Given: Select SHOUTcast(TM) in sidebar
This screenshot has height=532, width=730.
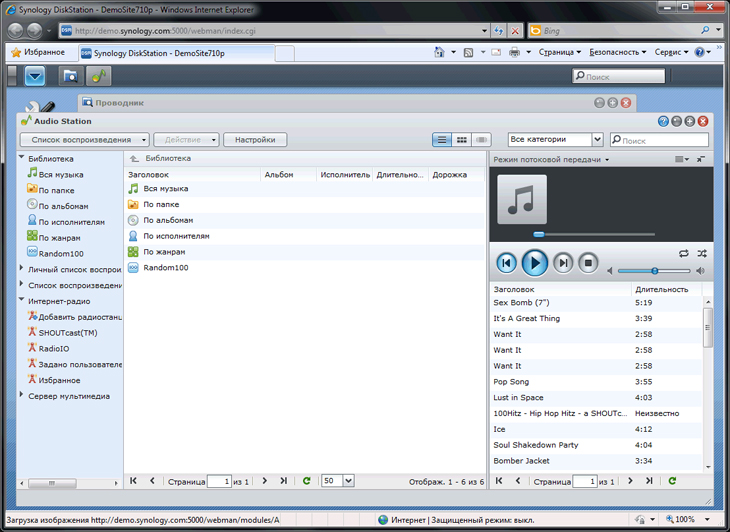Looking at the screenshot, I should click(x=67, y=332).
